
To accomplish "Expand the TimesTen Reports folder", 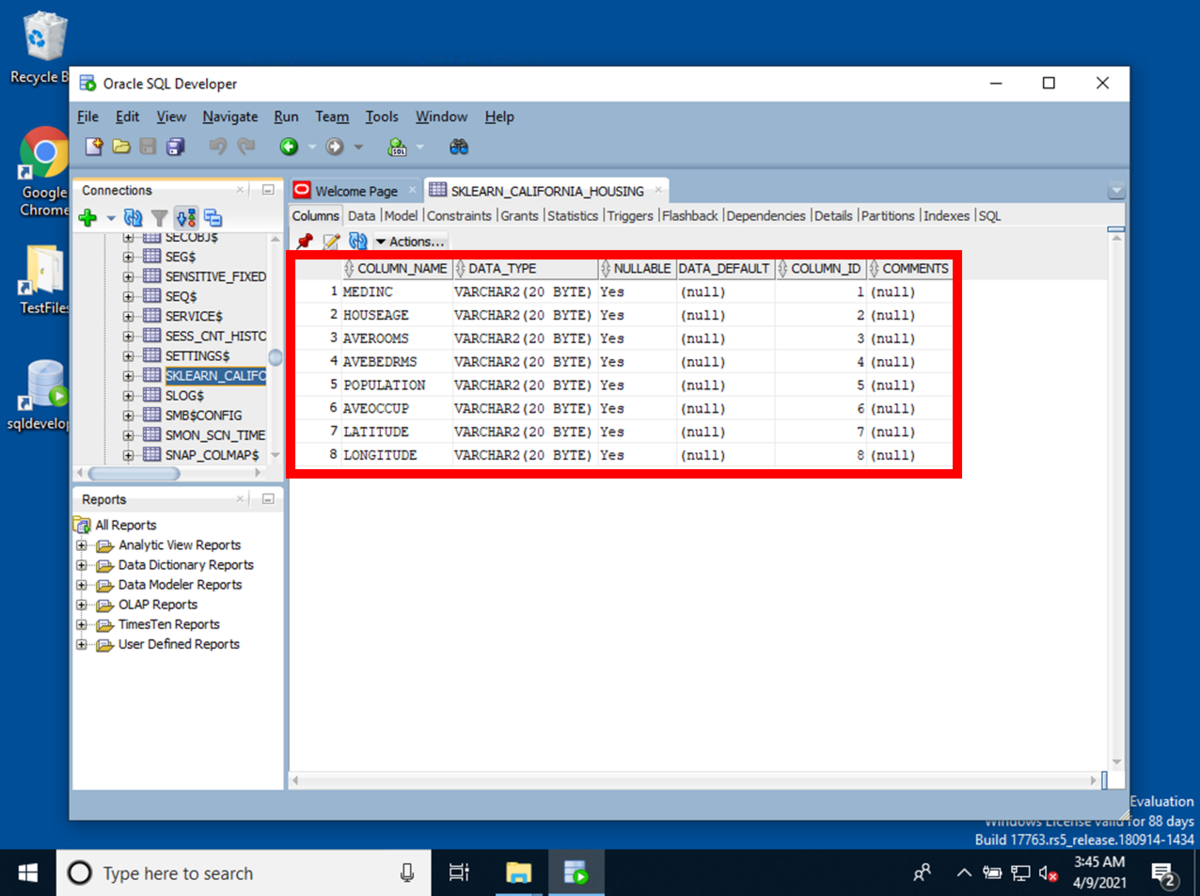I will tap(82, 624).
